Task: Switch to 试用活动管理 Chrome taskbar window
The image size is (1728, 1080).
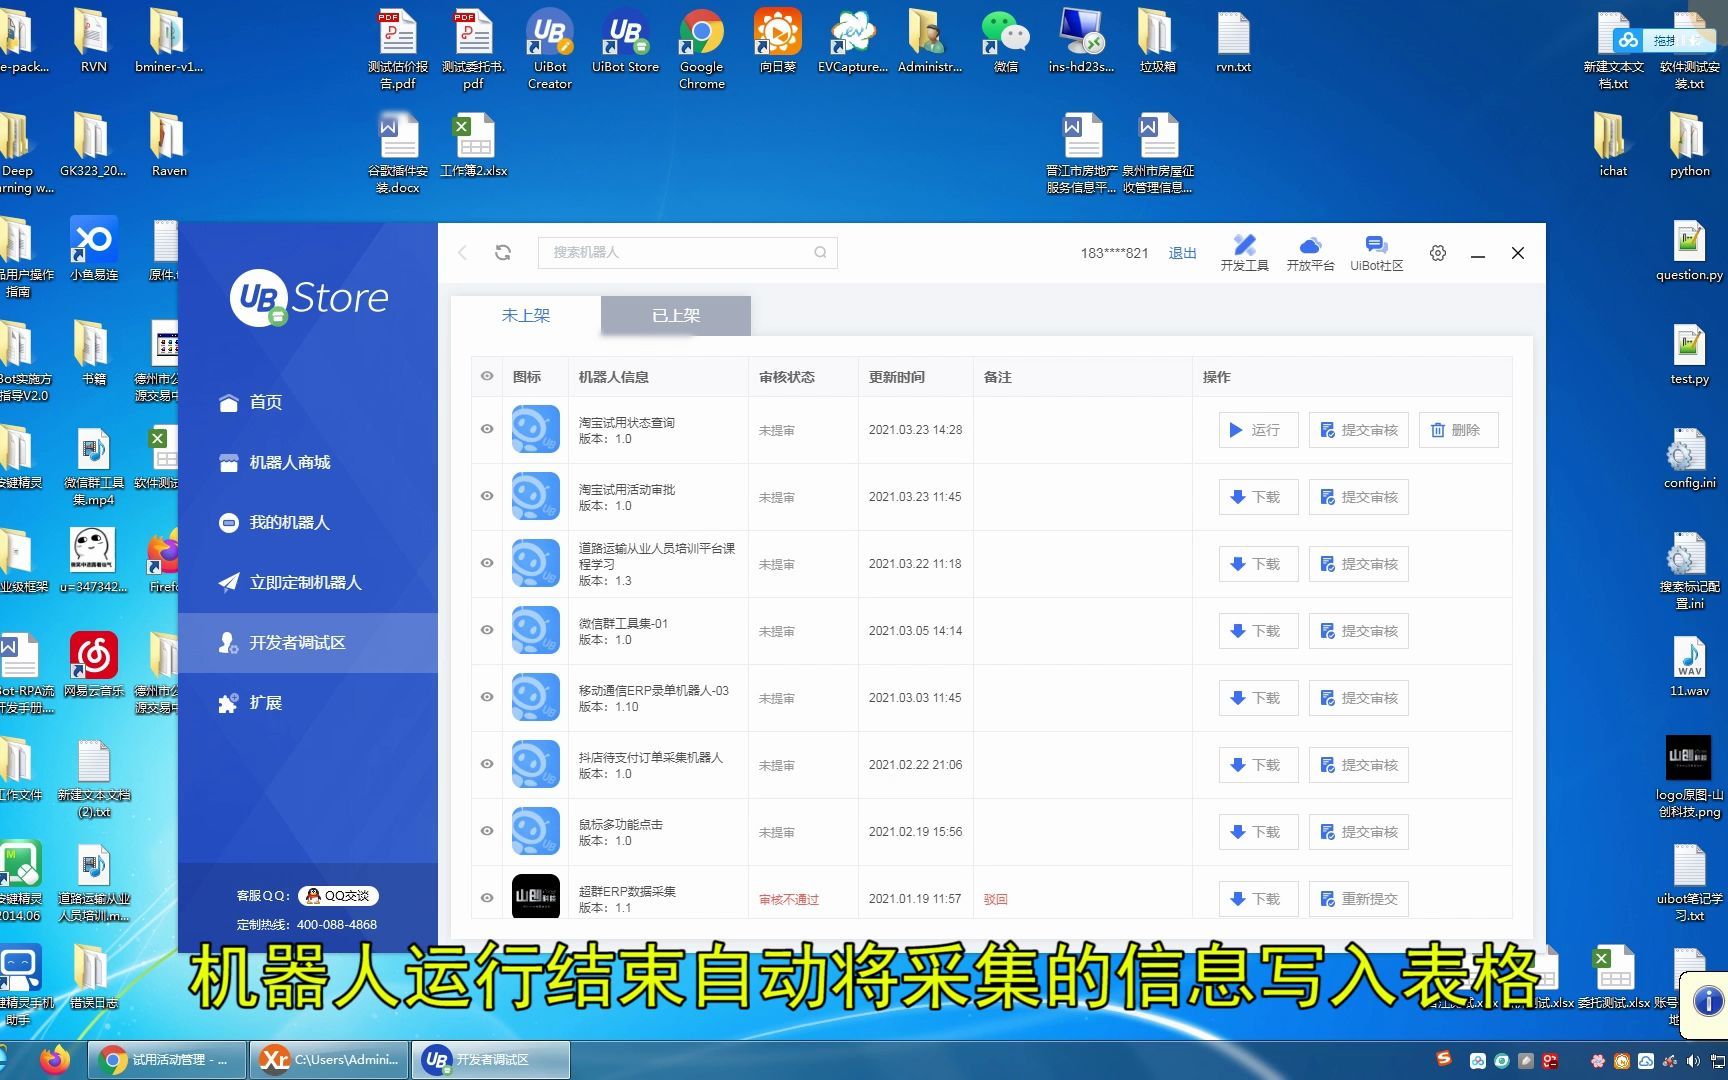Action: coord(167,1059)
